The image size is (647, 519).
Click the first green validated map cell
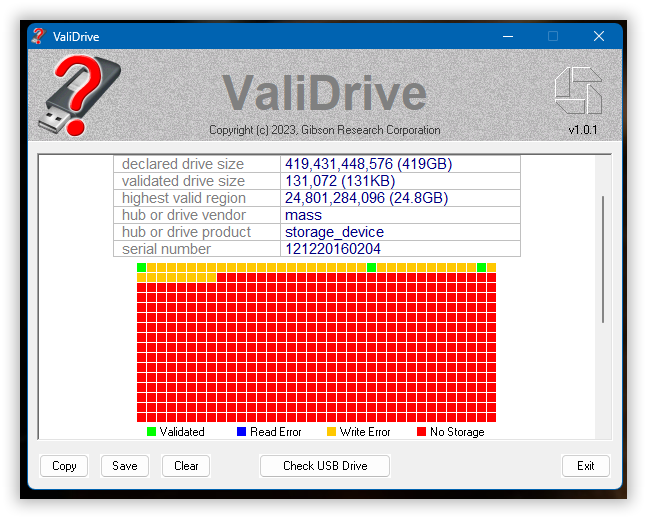tap(142, 267)
